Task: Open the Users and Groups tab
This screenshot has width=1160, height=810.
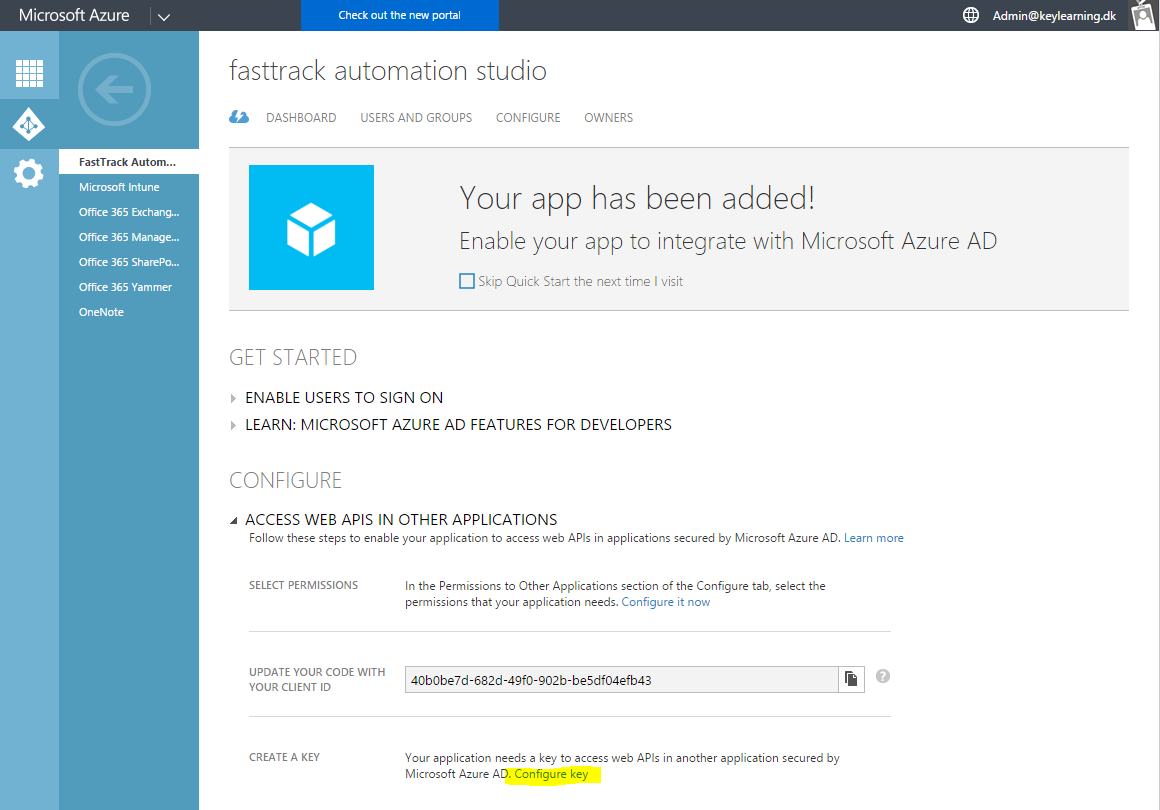Action: pyautogui.click(x=416, y=118)
